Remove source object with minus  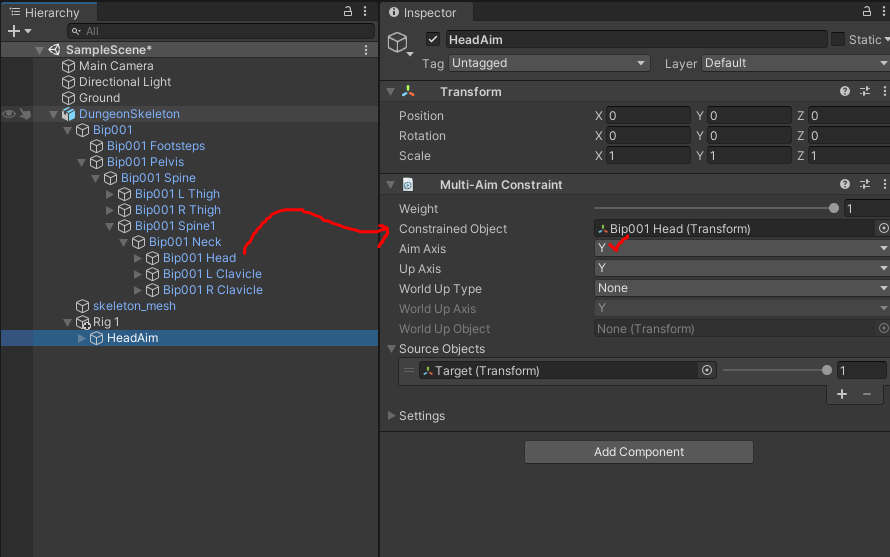point(867,394)
